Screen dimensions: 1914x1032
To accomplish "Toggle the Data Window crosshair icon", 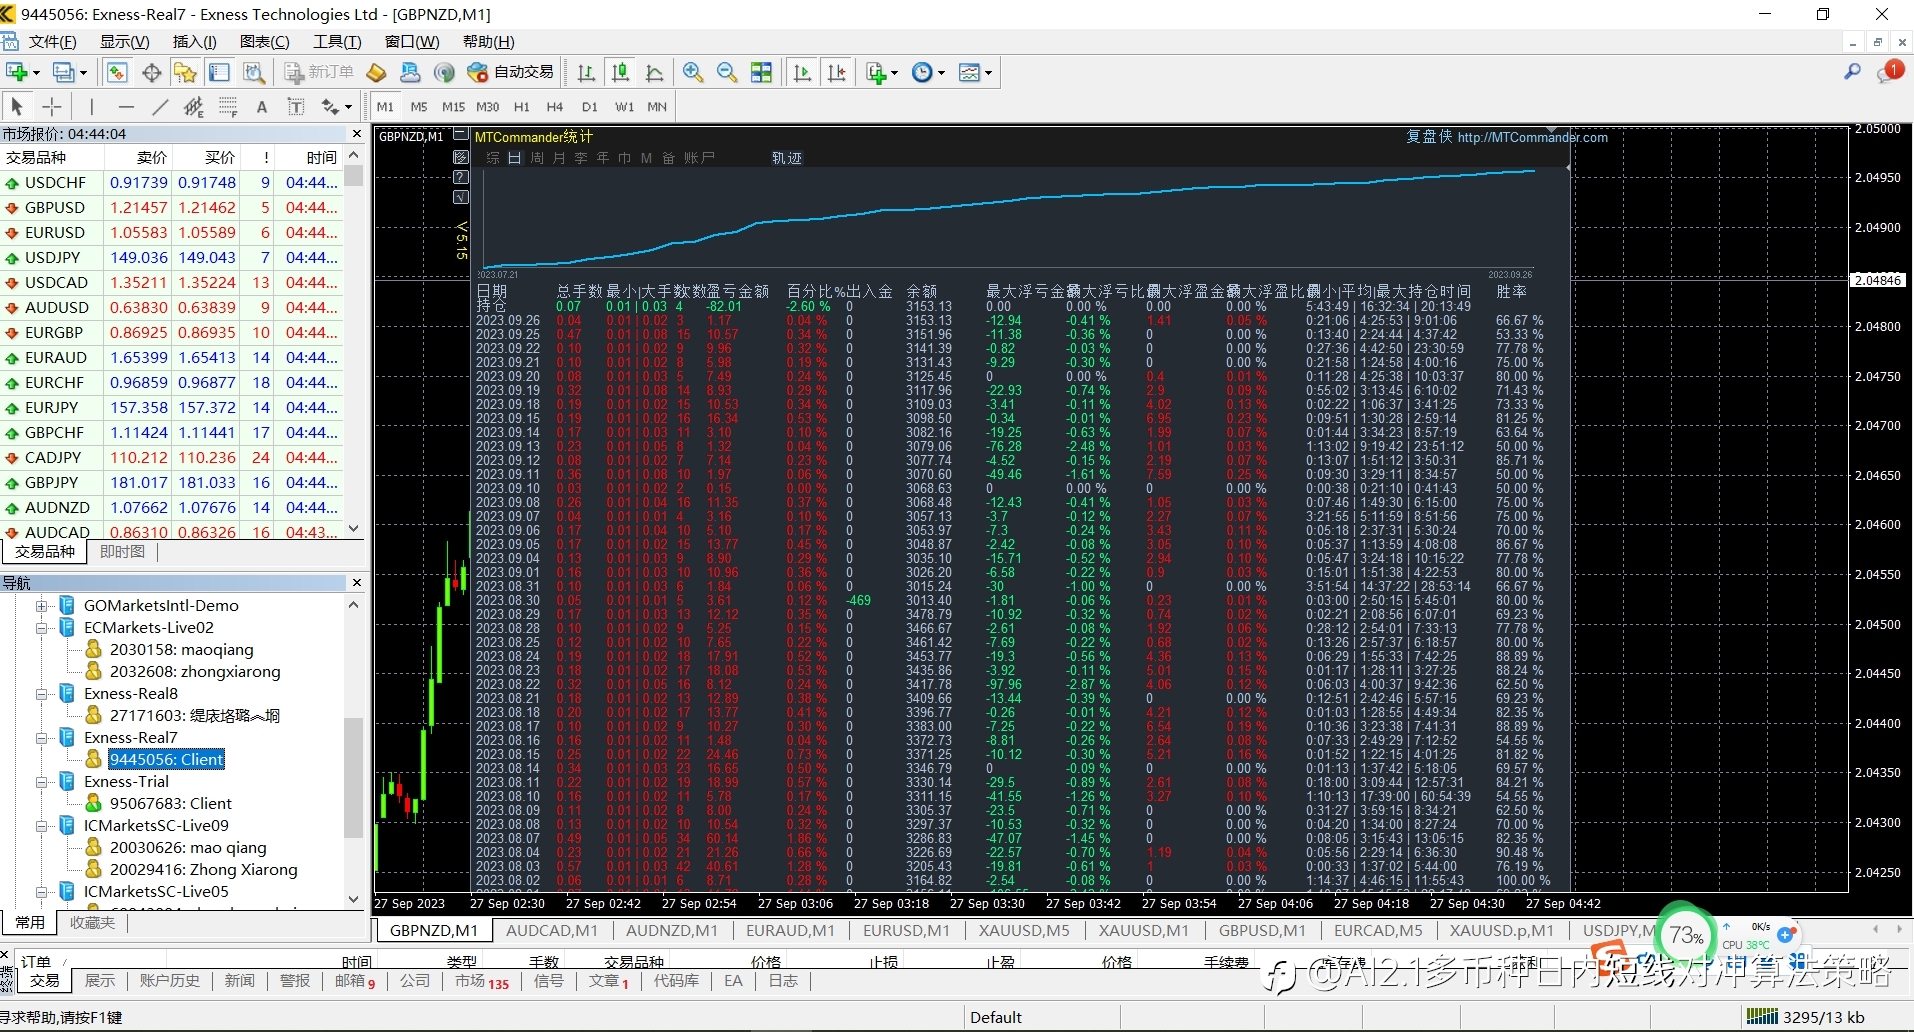I will (151, 72).
